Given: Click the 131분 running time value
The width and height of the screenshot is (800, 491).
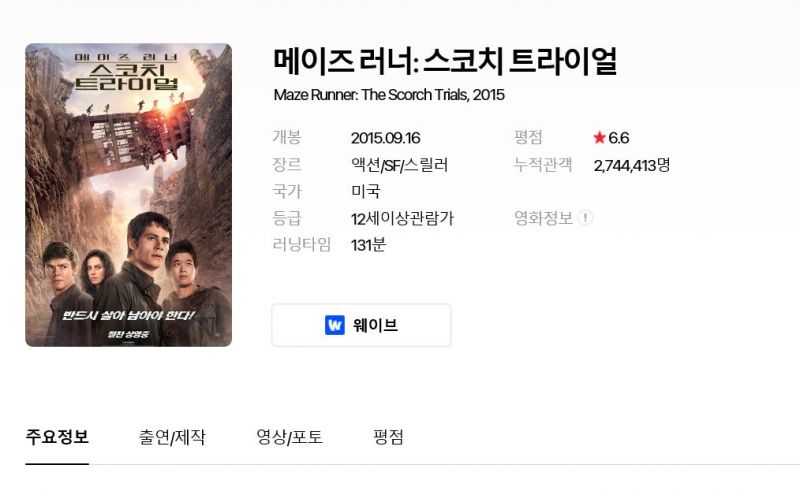Looking at the screenshot, I should pyautogui.click(x=368, y=245).
